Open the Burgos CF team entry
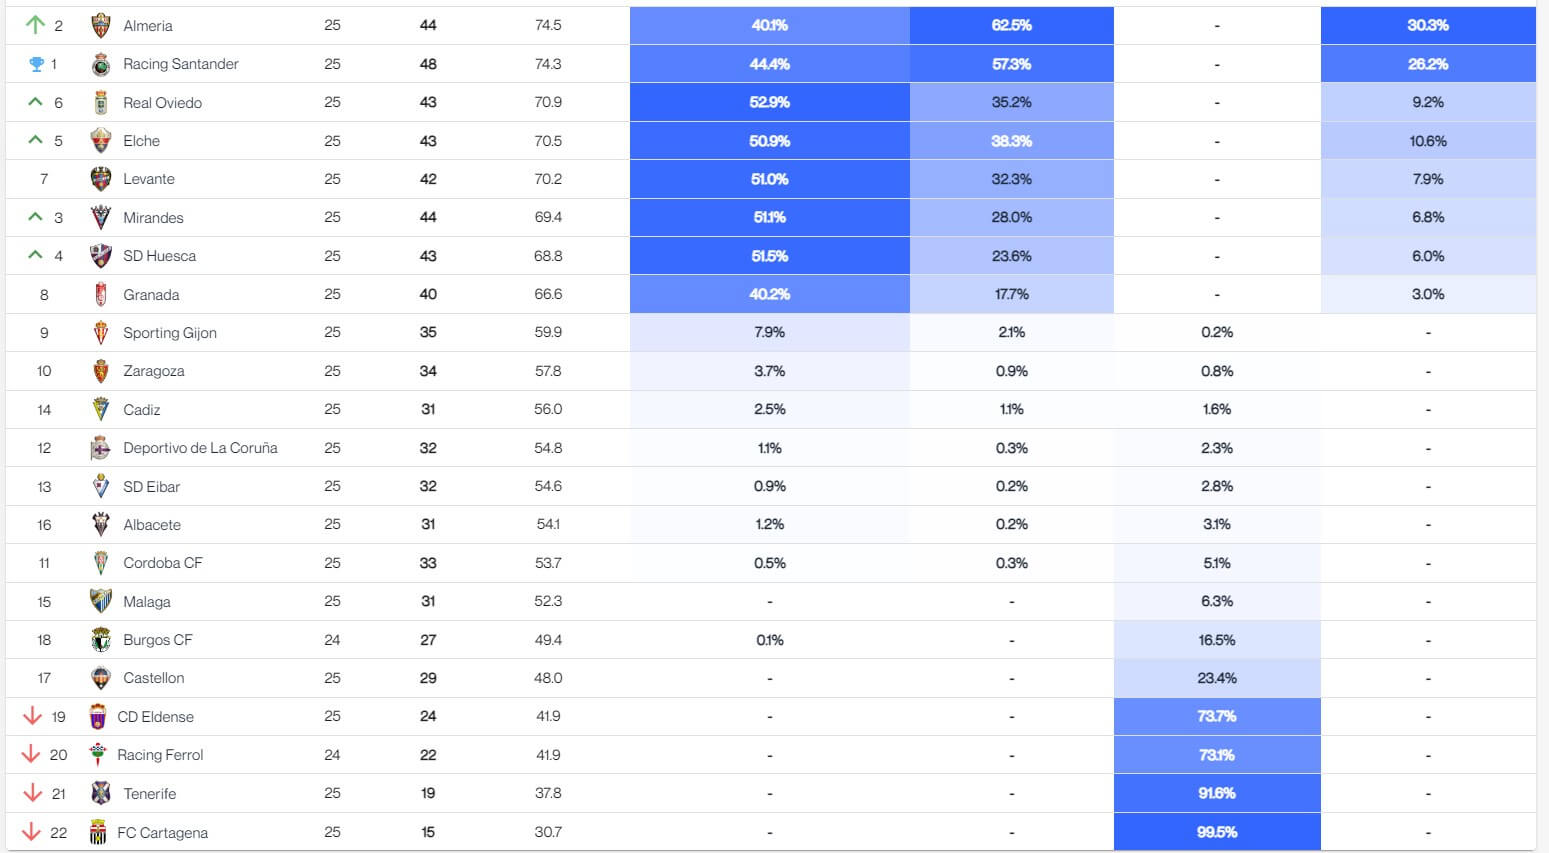The image size is (1549, 853). point(158,640)
